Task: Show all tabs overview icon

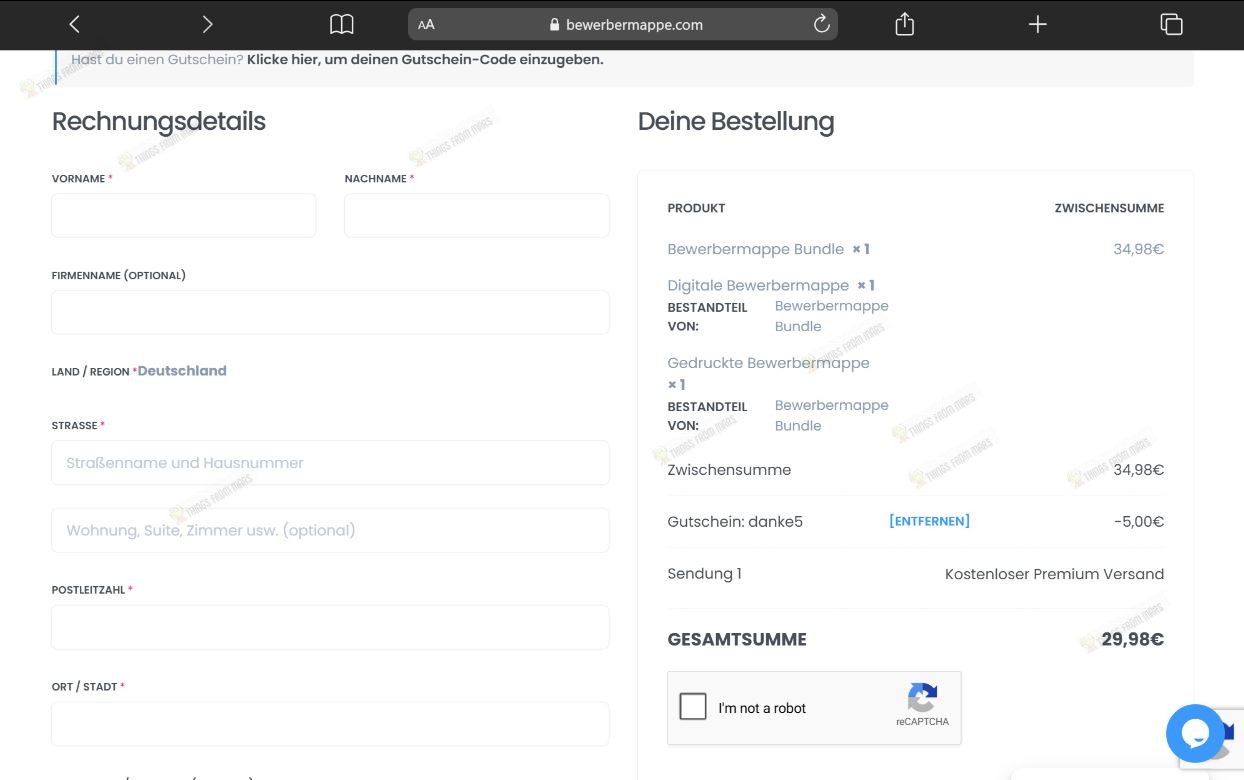Action: pos(1171,24)
